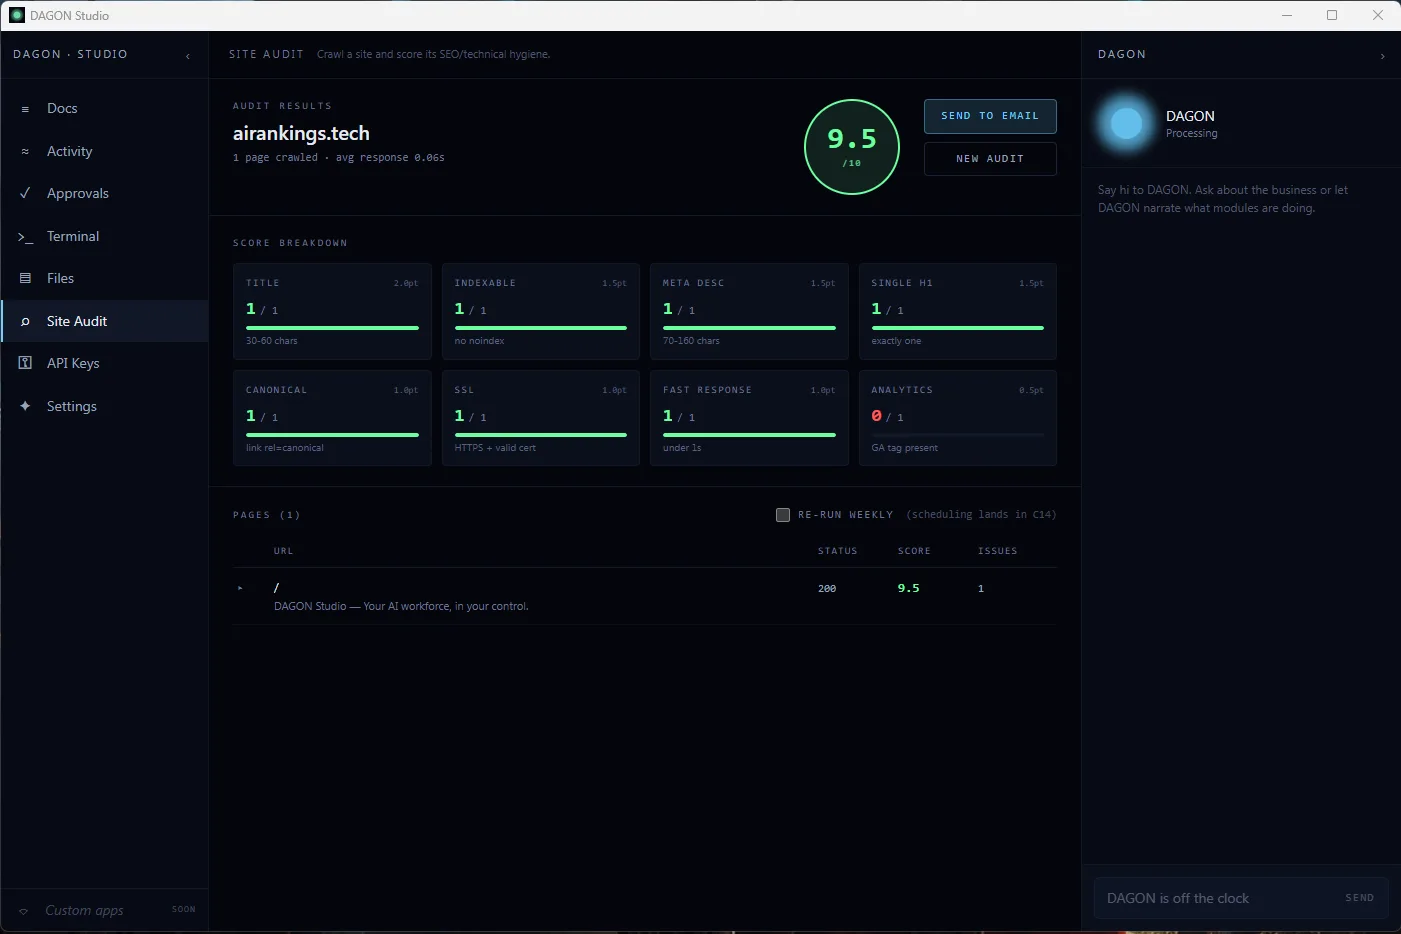Click the Docs sidebar icon
This screenshot has width=1401, height=934.
click(25, 109)
